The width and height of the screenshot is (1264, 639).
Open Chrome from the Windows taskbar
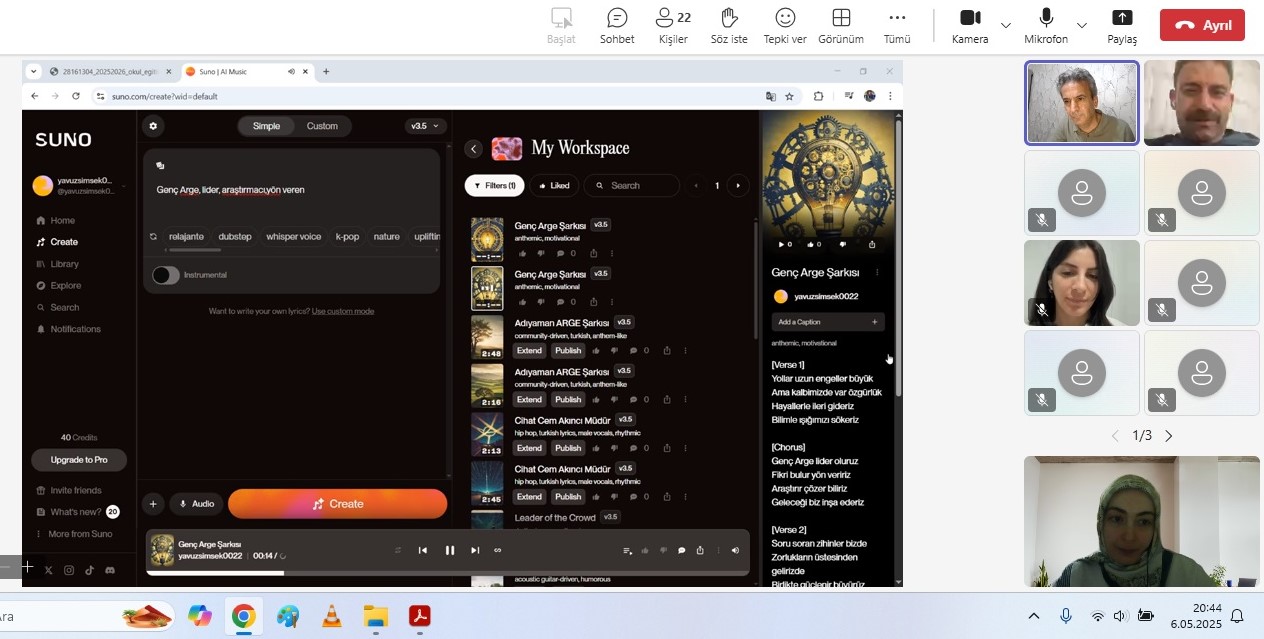pos(243,616)
